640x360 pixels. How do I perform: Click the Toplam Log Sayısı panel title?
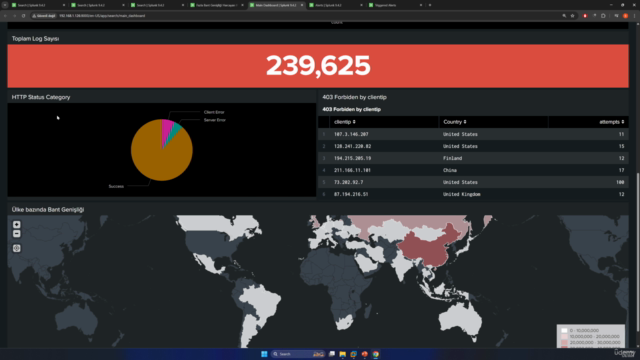tap(35, 38)
